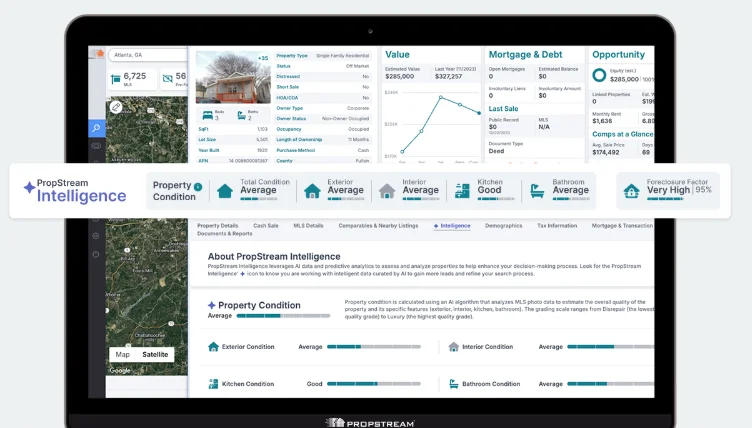Open the search tool in sidebar

tap(96, 128)
